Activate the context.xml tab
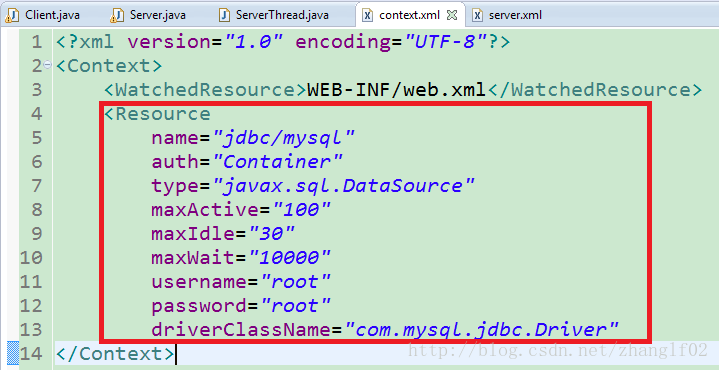The image size is (719, 370). pyautogui.click(x=409, y=15)
